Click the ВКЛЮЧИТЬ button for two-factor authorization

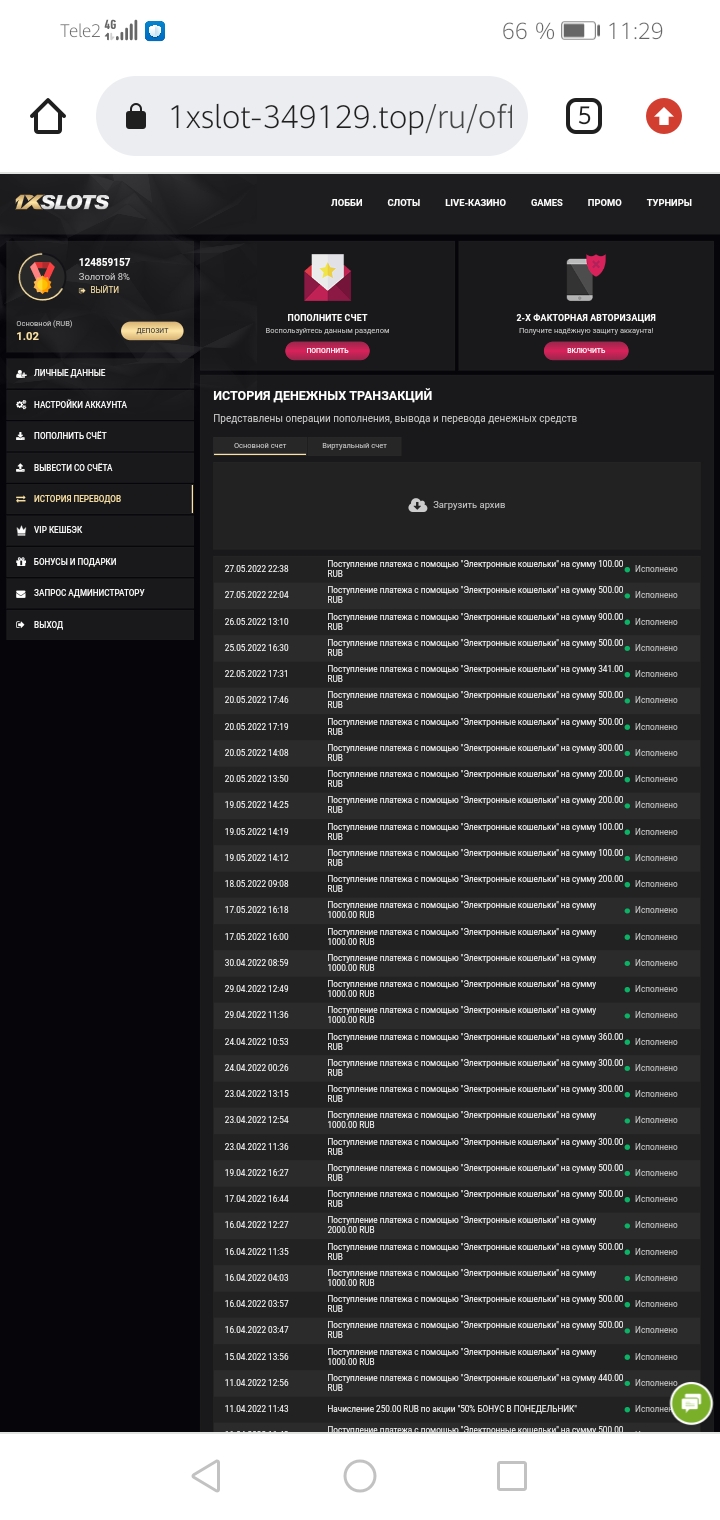[x=585, y=350]
